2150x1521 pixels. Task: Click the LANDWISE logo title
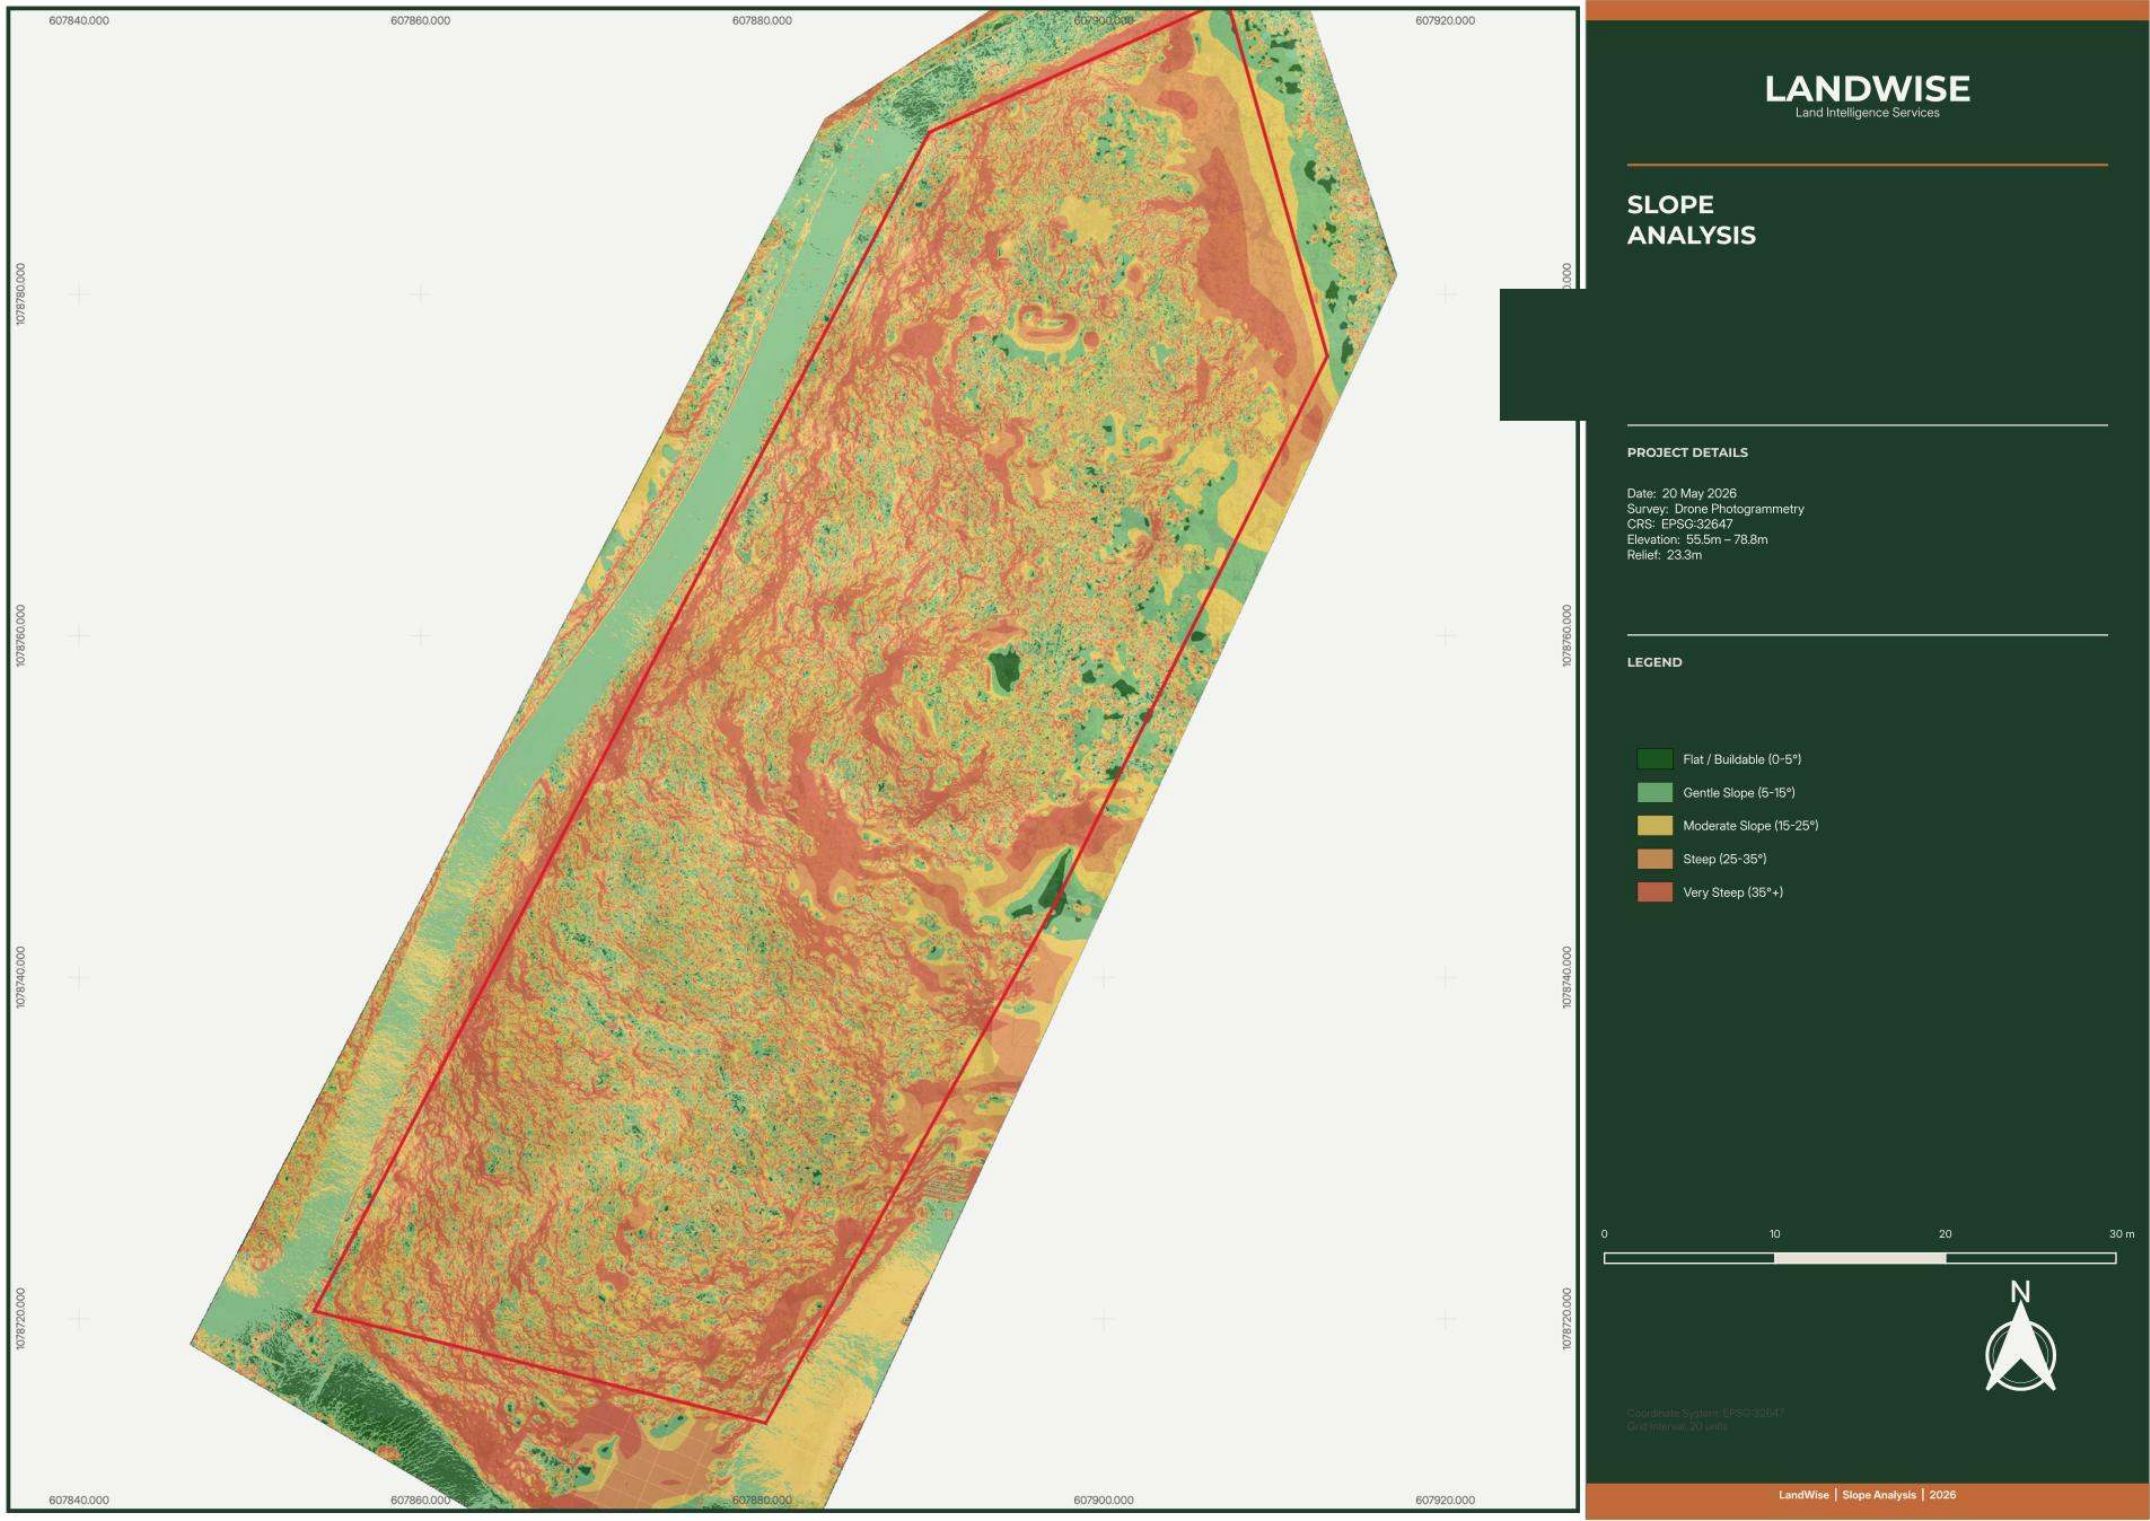1867,89
